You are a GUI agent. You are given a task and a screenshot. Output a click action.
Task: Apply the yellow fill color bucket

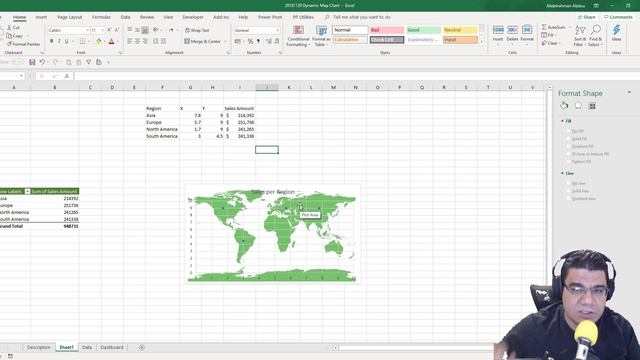click(98, 41)
